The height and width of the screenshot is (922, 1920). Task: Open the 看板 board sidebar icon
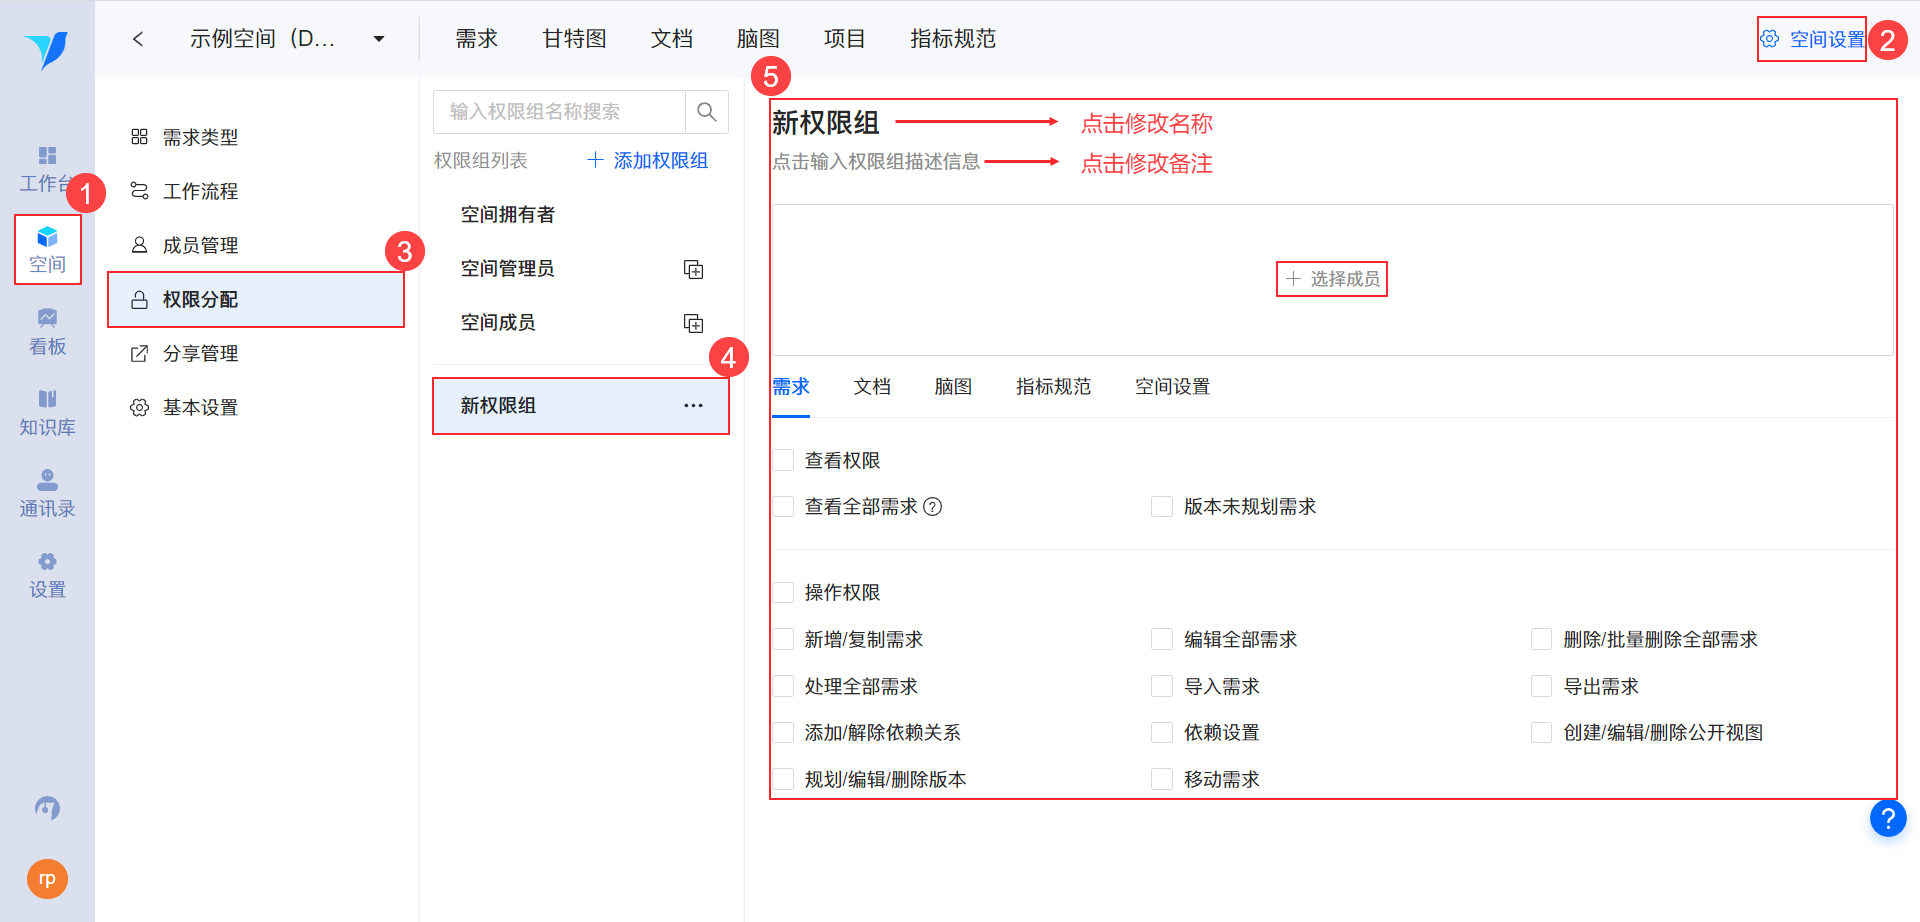coord(47,331)
